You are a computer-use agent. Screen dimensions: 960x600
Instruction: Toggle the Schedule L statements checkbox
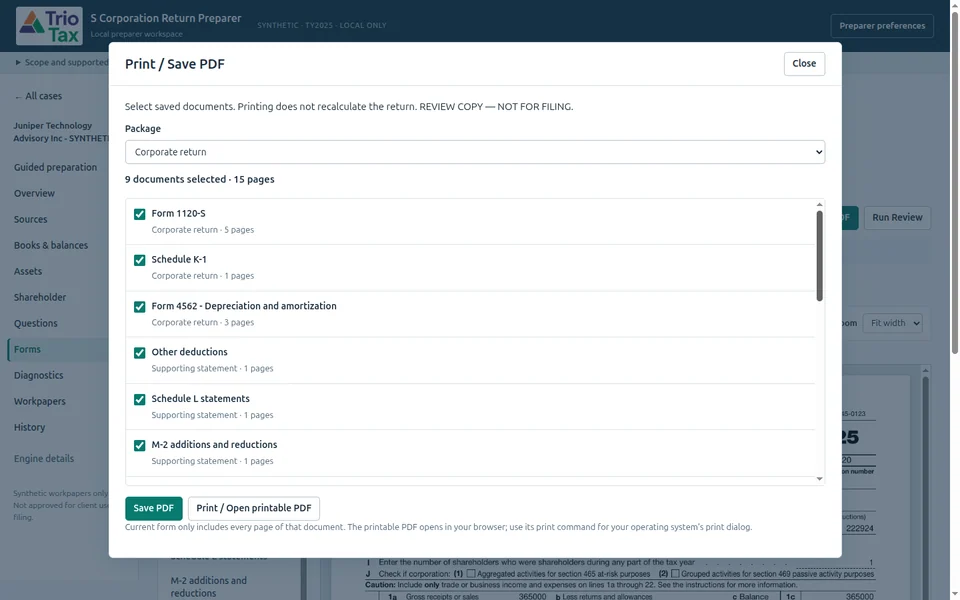140,399
